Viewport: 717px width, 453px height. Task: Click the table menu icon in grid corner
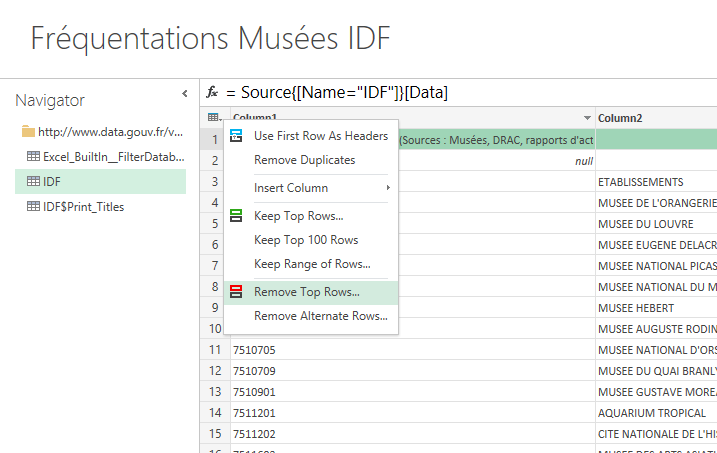(214, 118)
